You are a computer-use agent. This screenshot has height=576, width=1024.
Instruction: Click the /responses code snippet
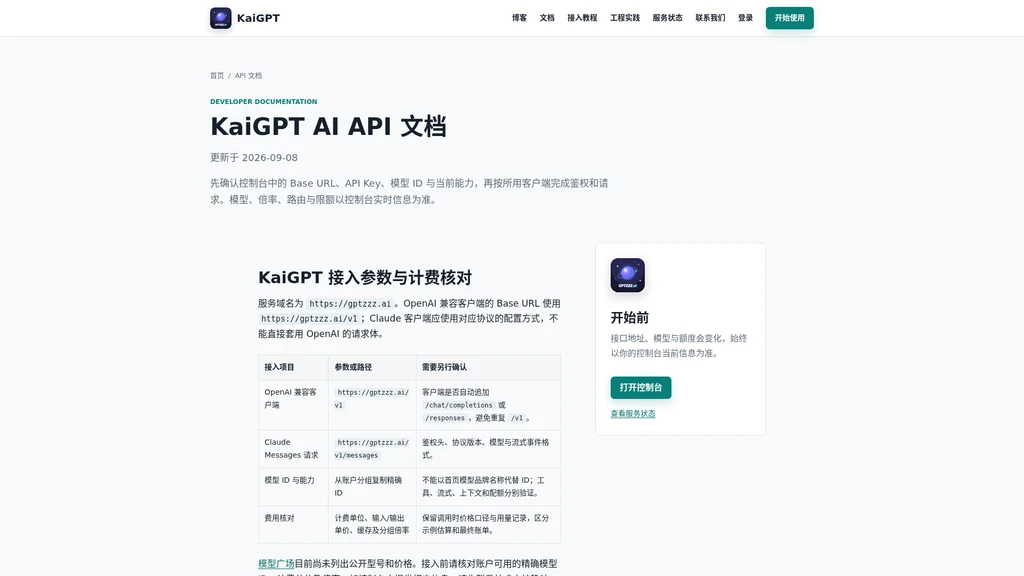coord(445,418)
